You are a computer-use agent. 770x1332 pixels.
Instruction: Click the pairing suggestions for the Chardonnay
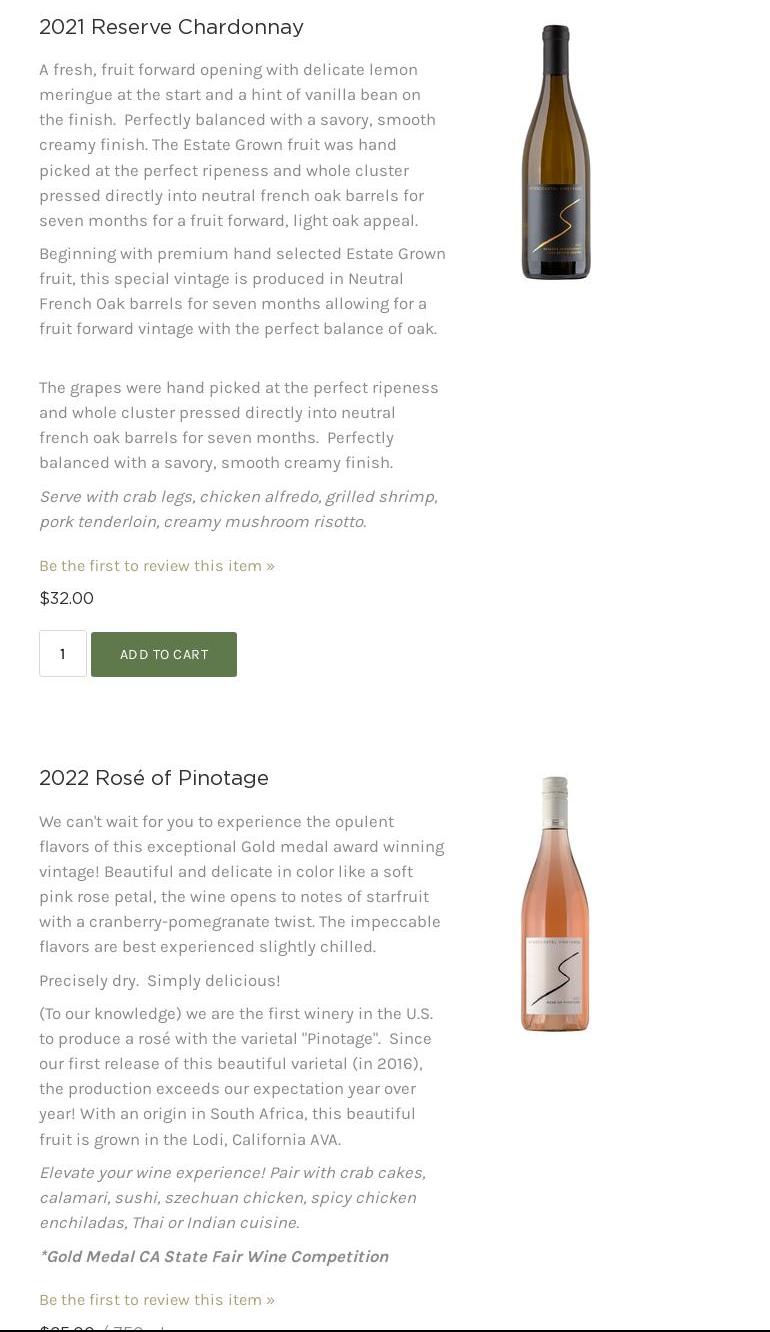tap(238, 508)
